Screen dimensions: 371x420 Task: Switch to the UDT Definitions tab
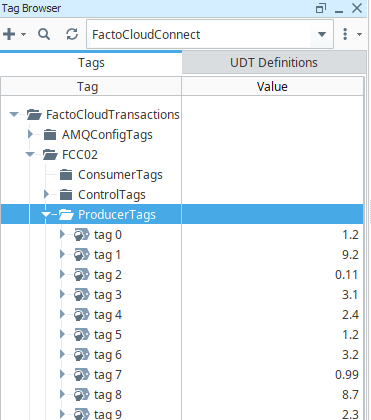point(274,63)
